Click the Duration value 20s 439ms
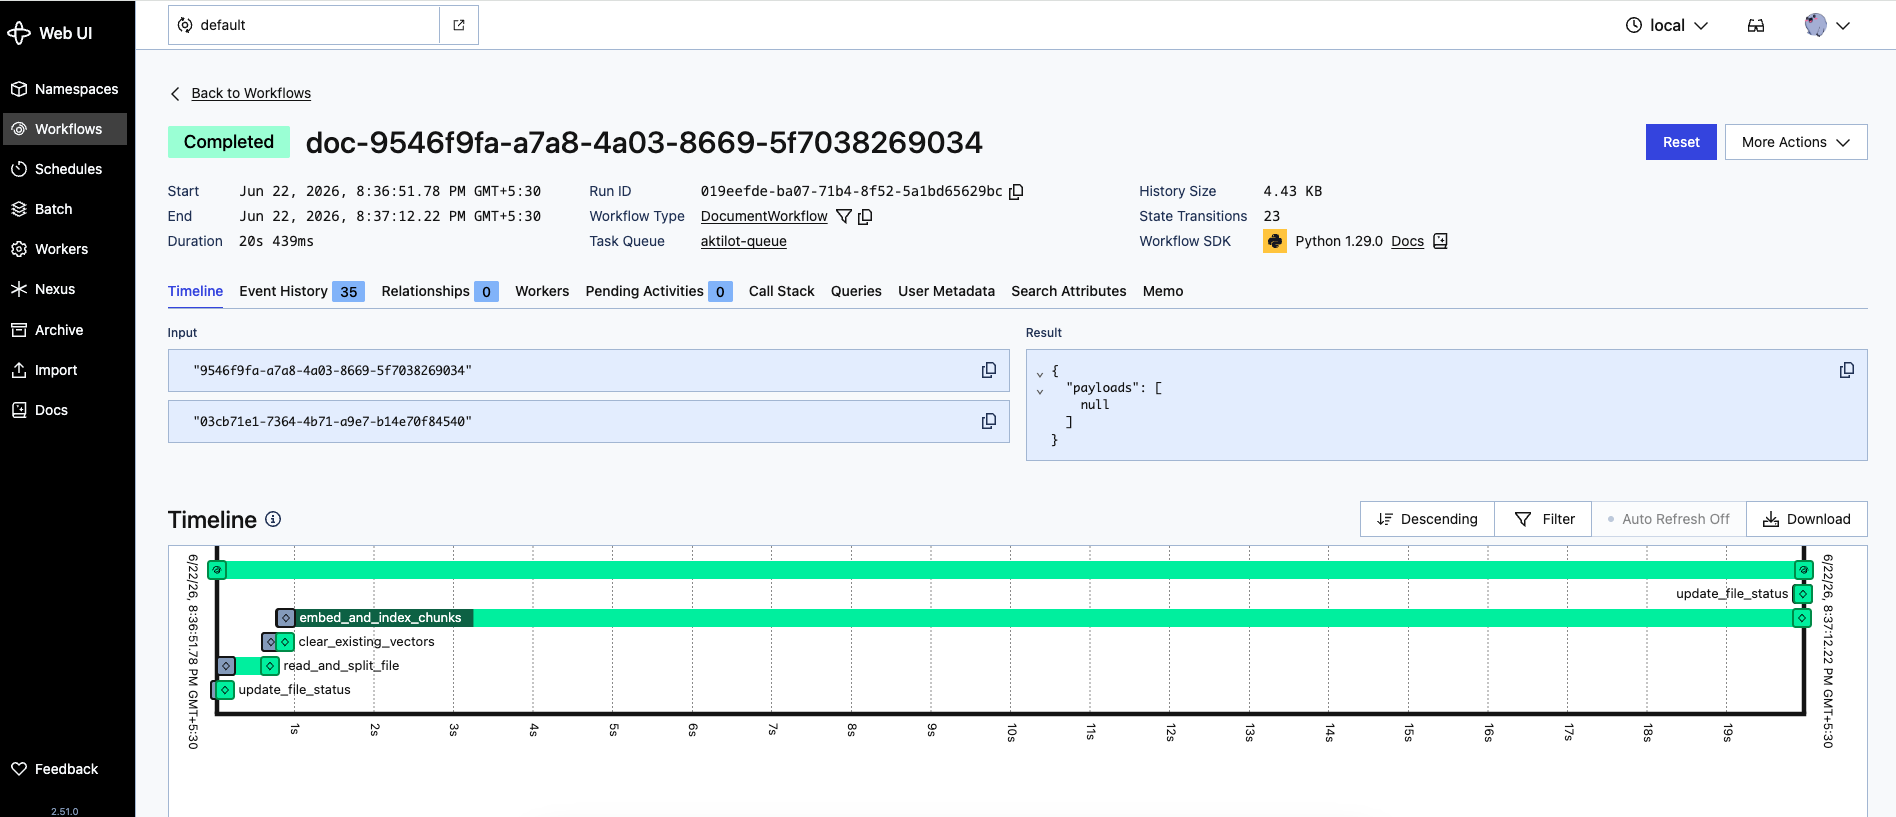 click(x=276, y=241)
